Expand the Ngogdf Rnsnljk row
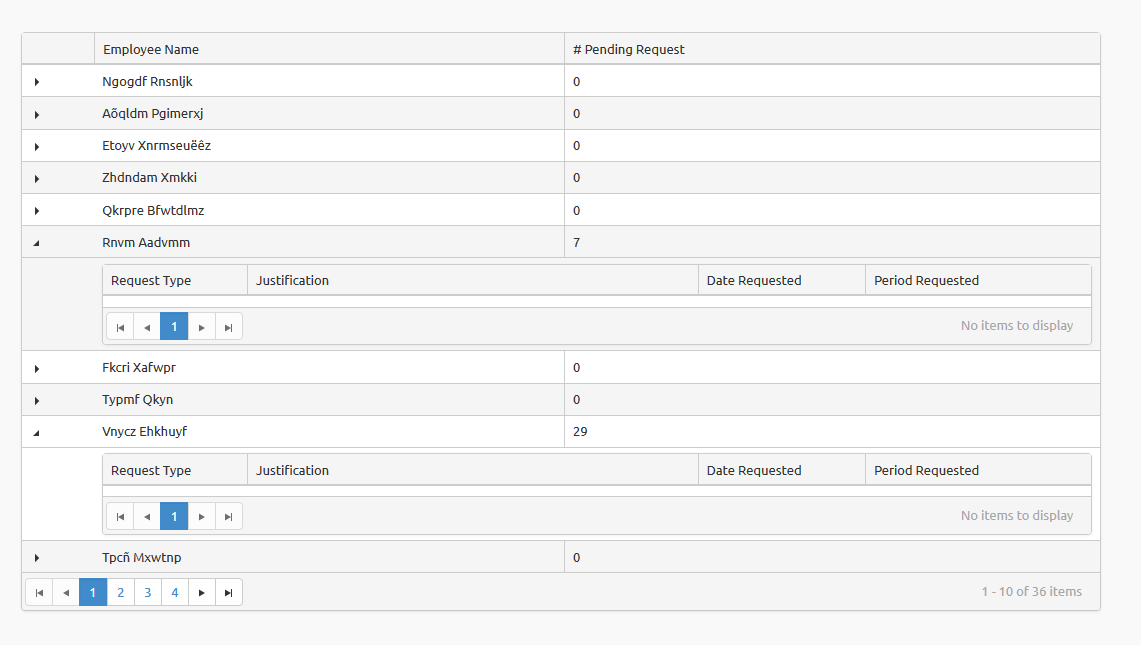Screen dimensions: 1141x645 coord(37,82)
